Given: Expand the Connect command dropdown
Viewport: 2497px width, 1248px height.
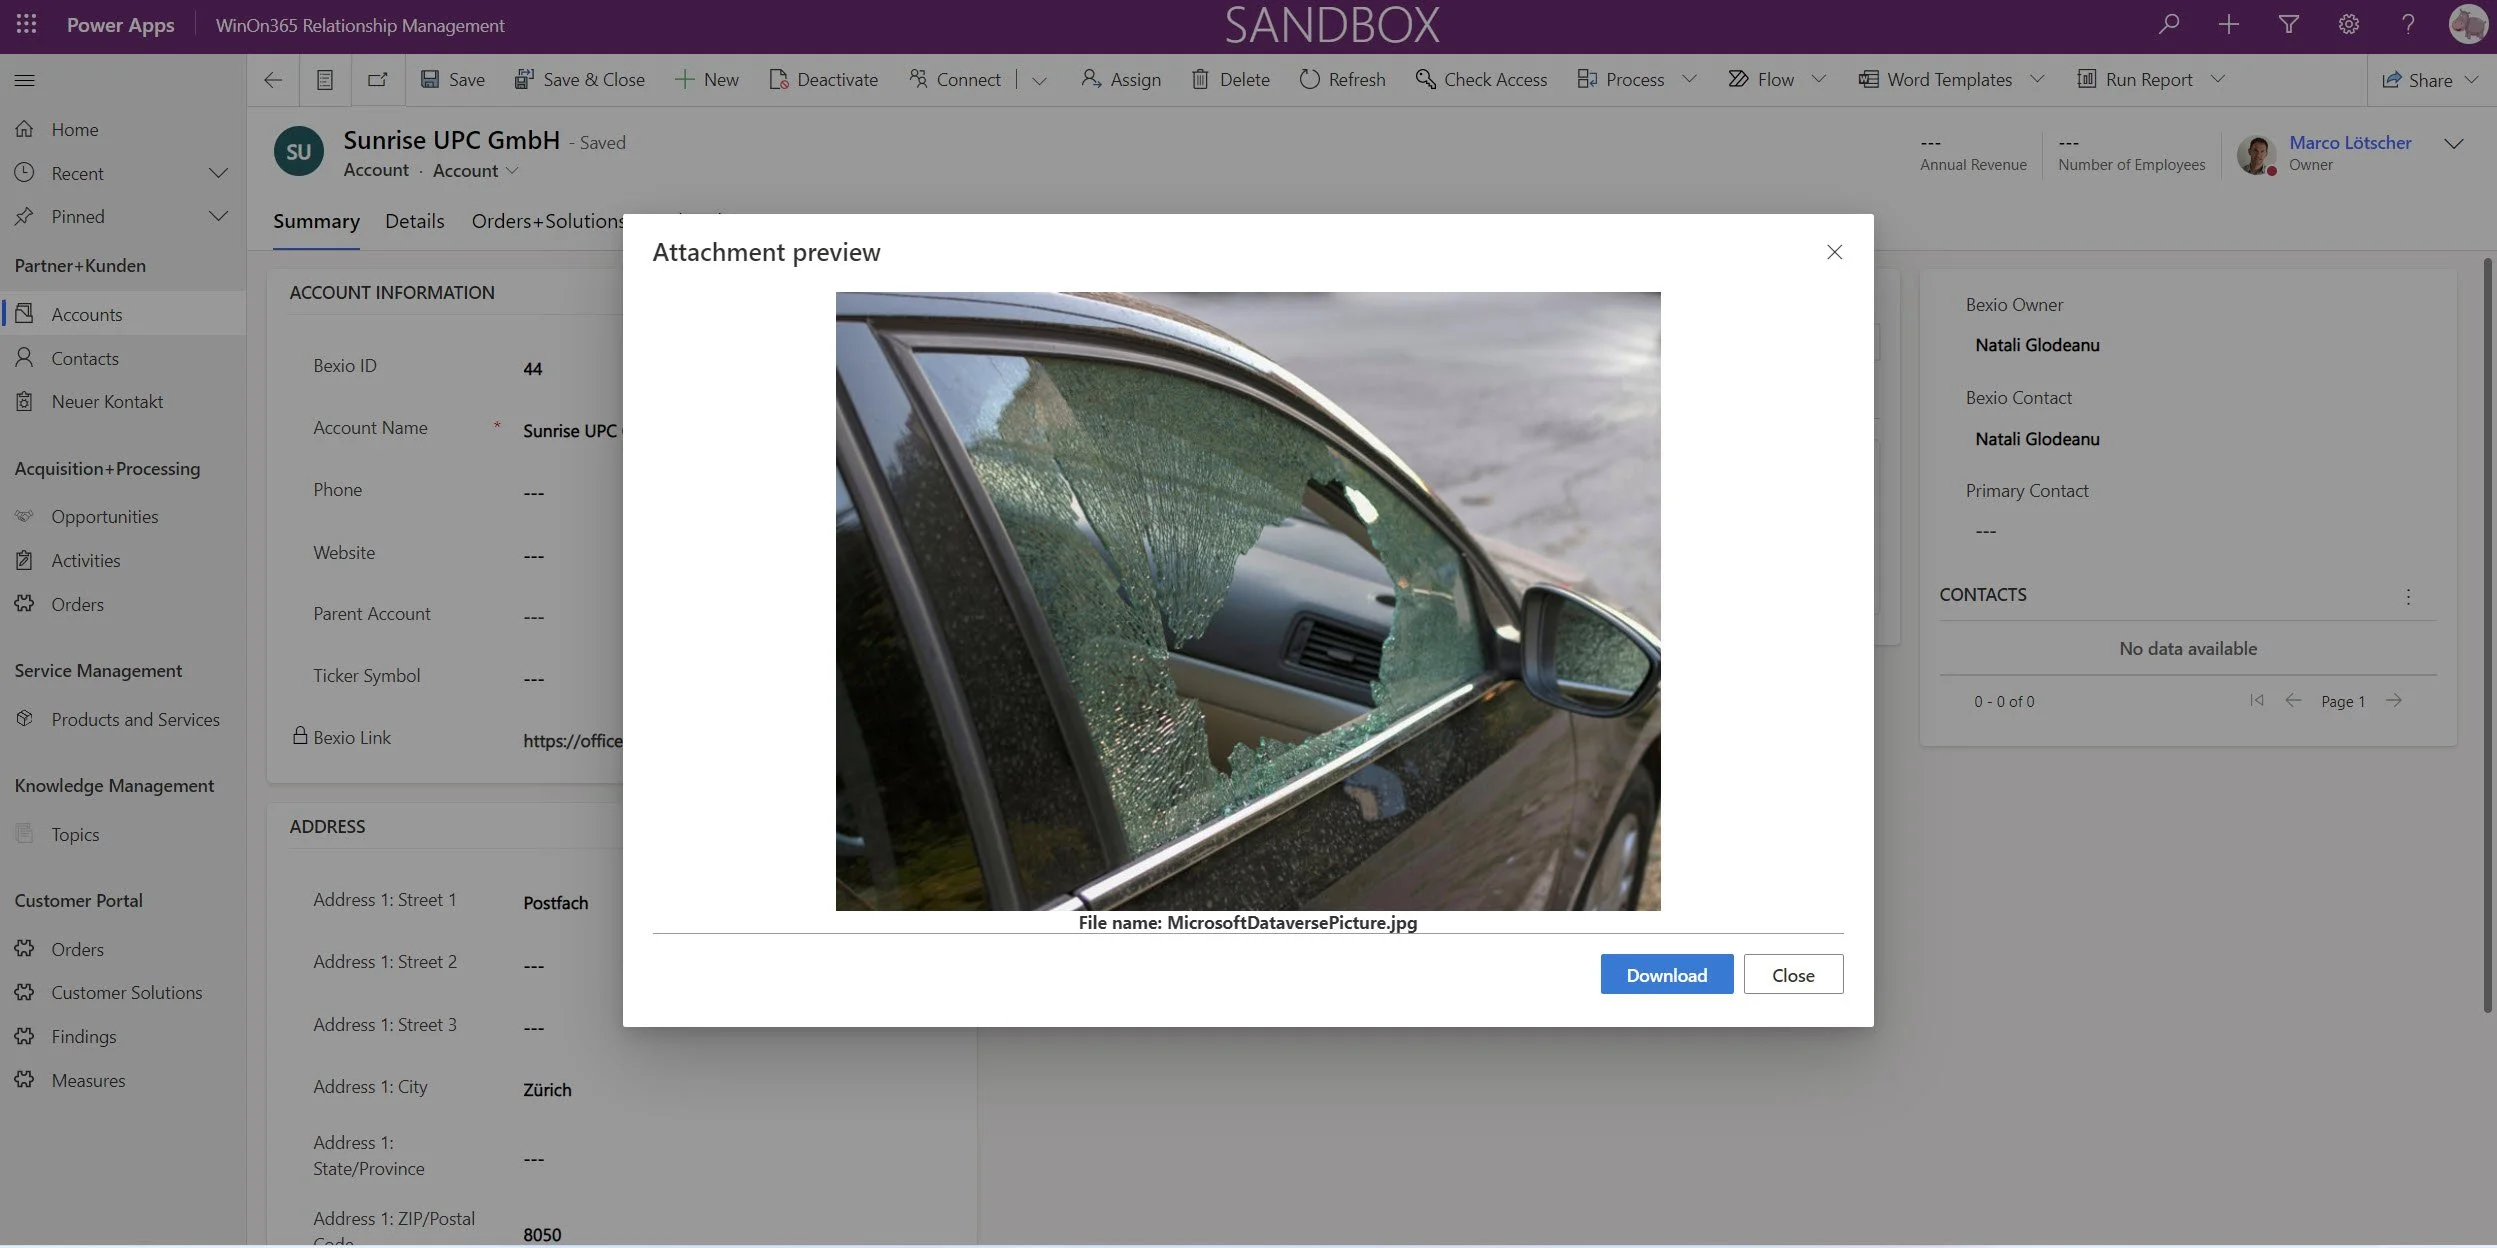Looking at the screenshot, I should [1039, 79].
